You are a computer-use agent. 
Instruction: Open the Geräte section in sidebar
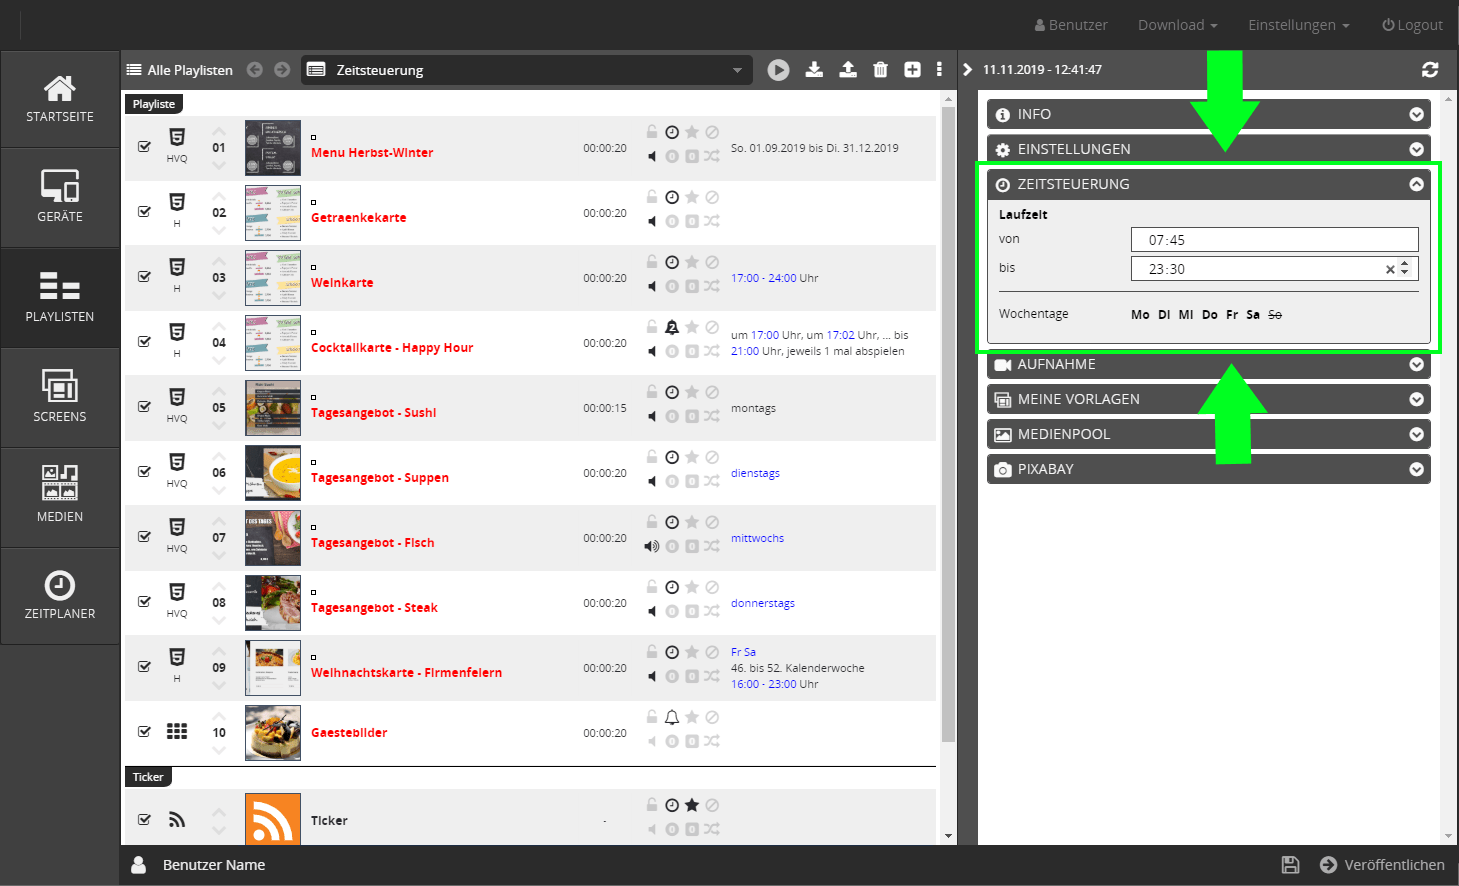(60, 197)
